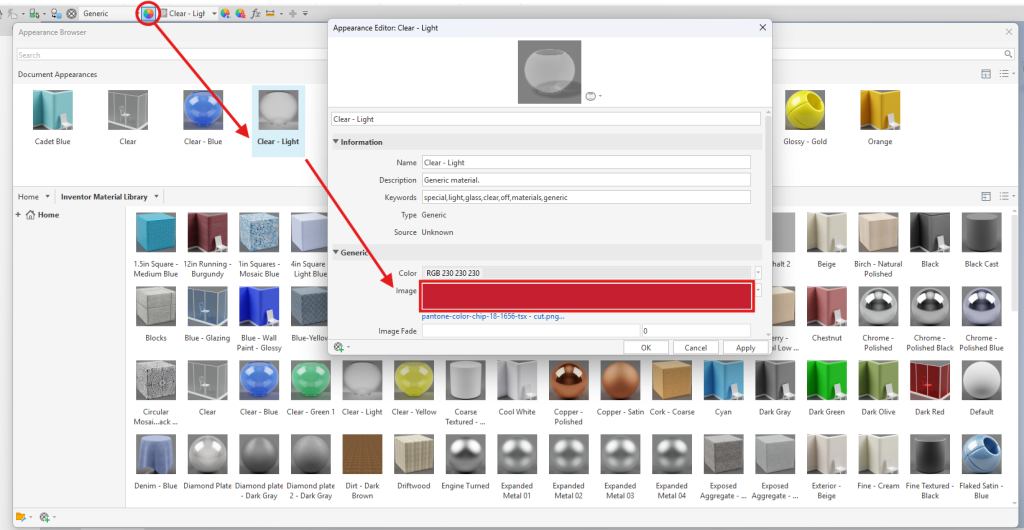Viewport: 1024px width, 530px height.
Task: Collapse the Generic section
Action: [337, 253]
